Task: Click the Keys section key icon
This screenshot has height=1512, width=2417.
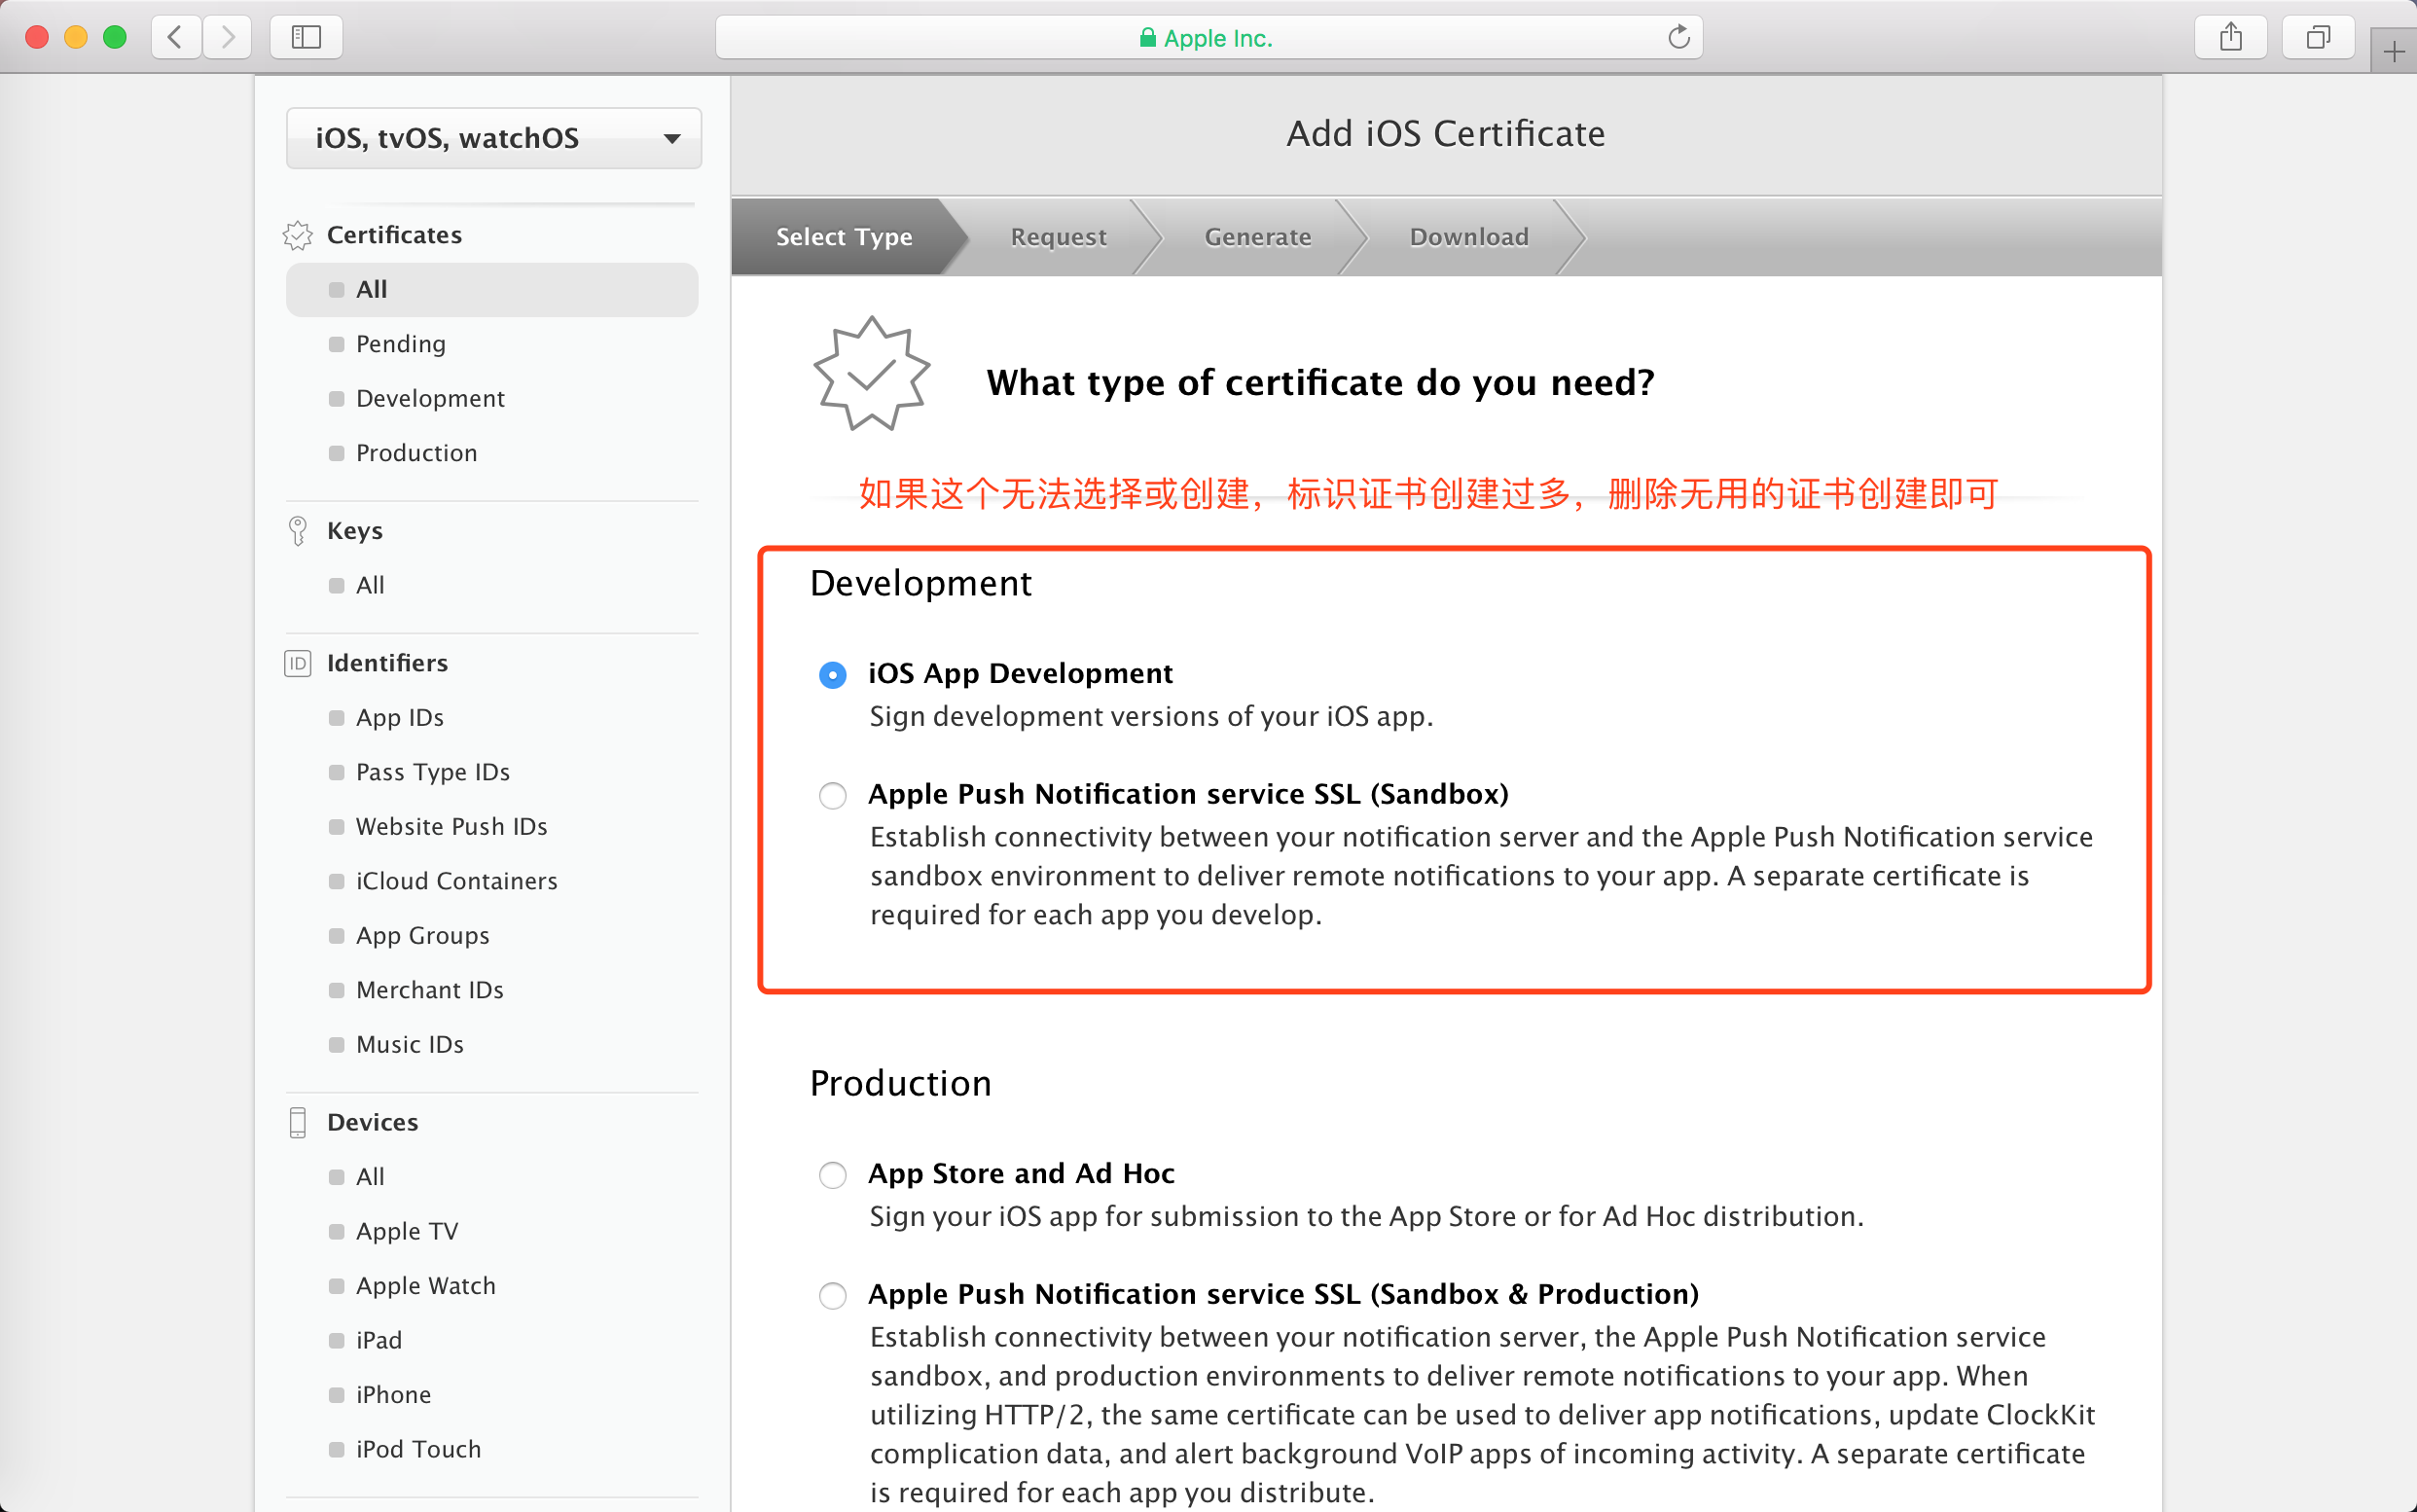Action: pos(298,531)
